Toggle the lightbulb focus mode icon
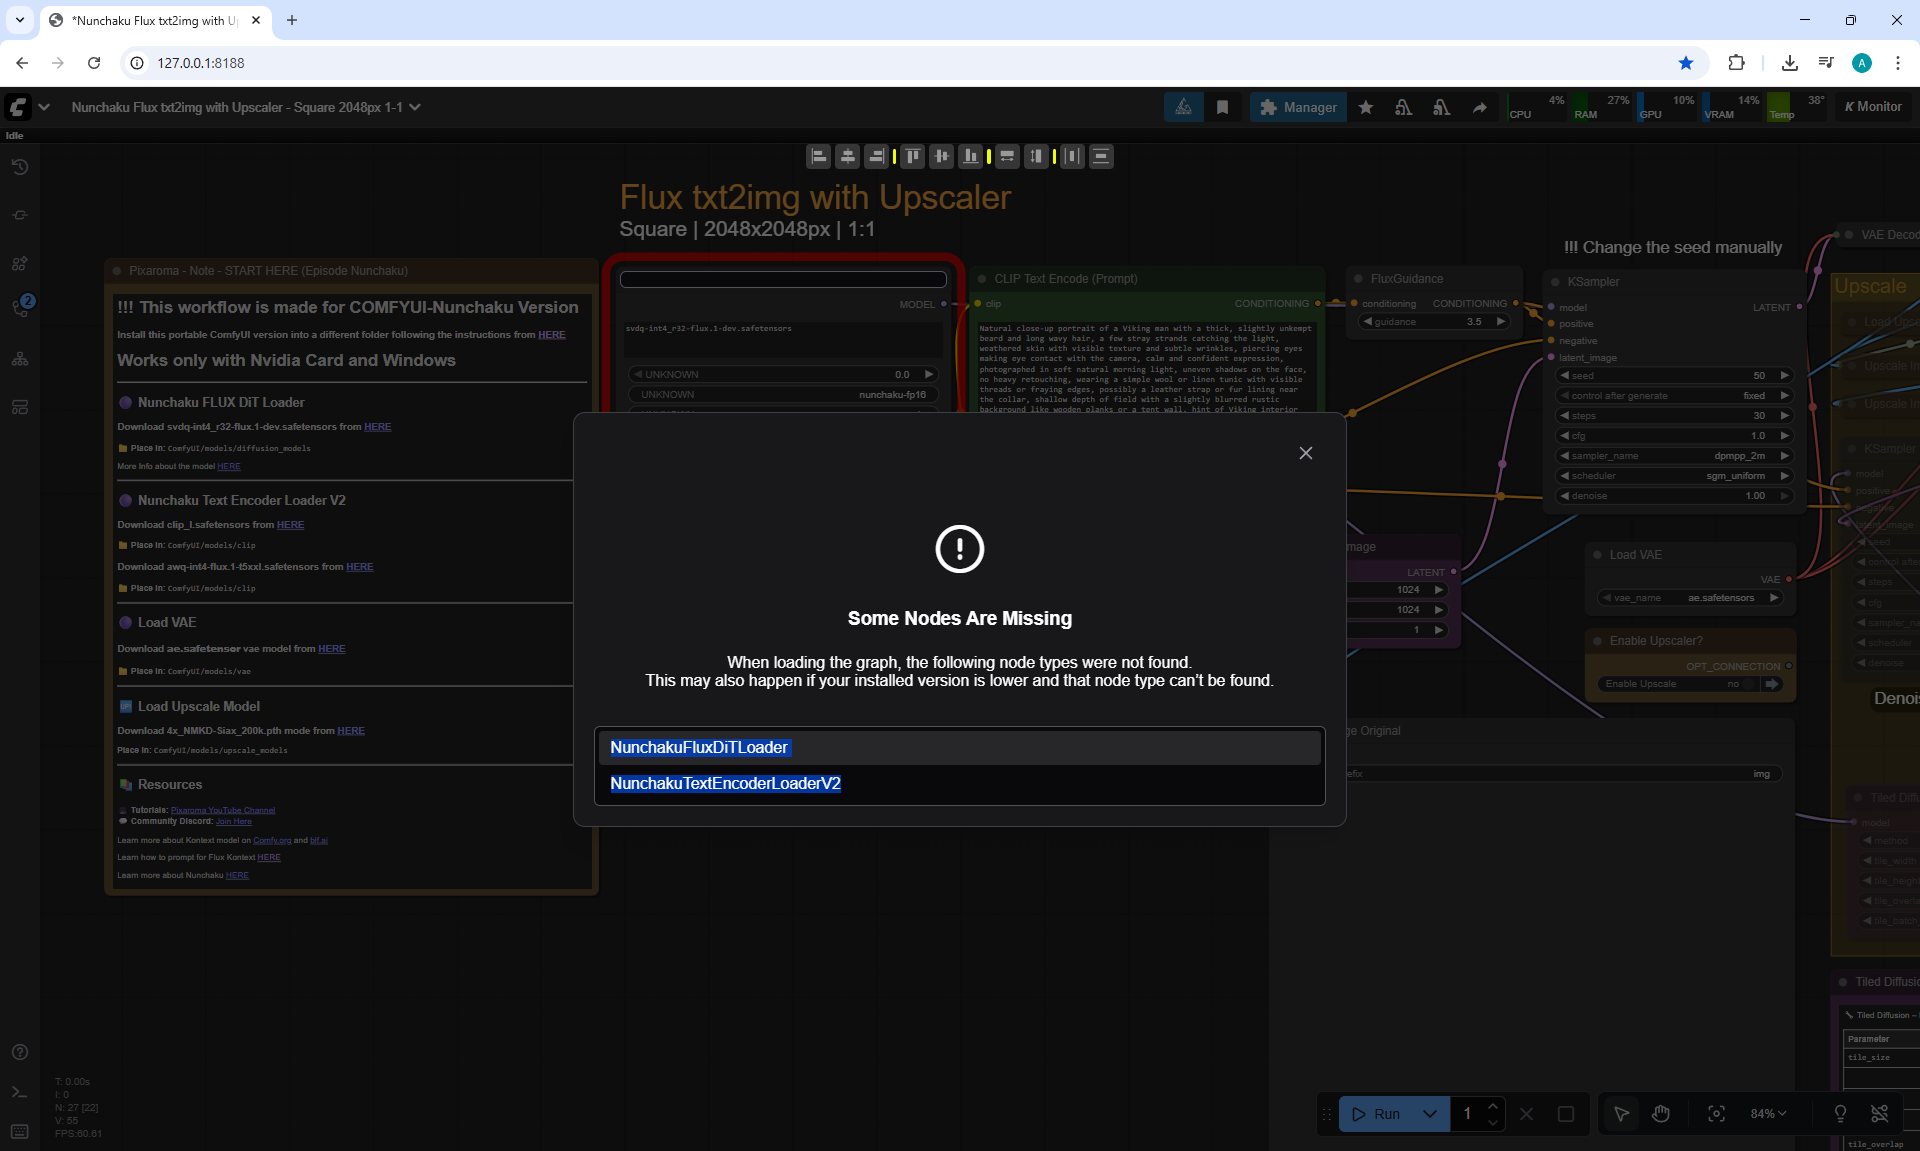1920x1151 pixels. pos(1840,1114)
